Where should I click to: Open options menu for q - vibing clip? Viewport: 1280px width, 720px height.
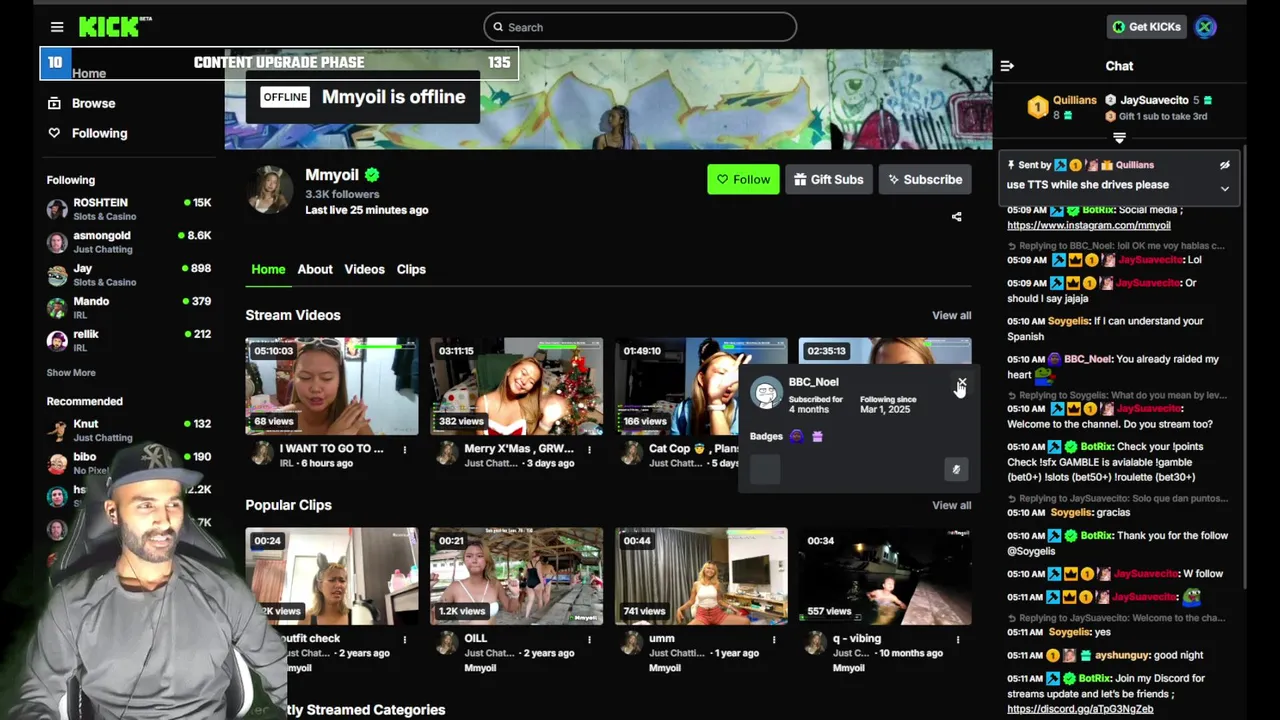click(x=957, y=639)
